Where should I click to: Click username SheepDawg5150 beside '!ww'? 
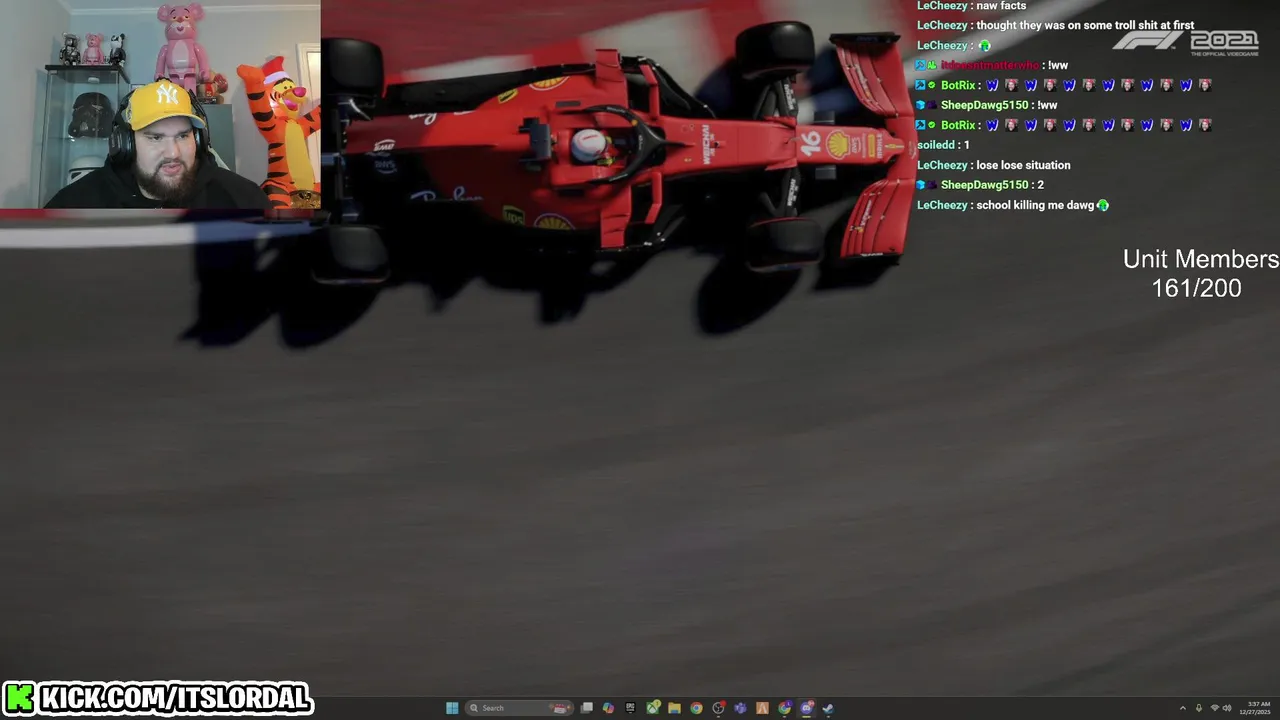click(985, 105)
